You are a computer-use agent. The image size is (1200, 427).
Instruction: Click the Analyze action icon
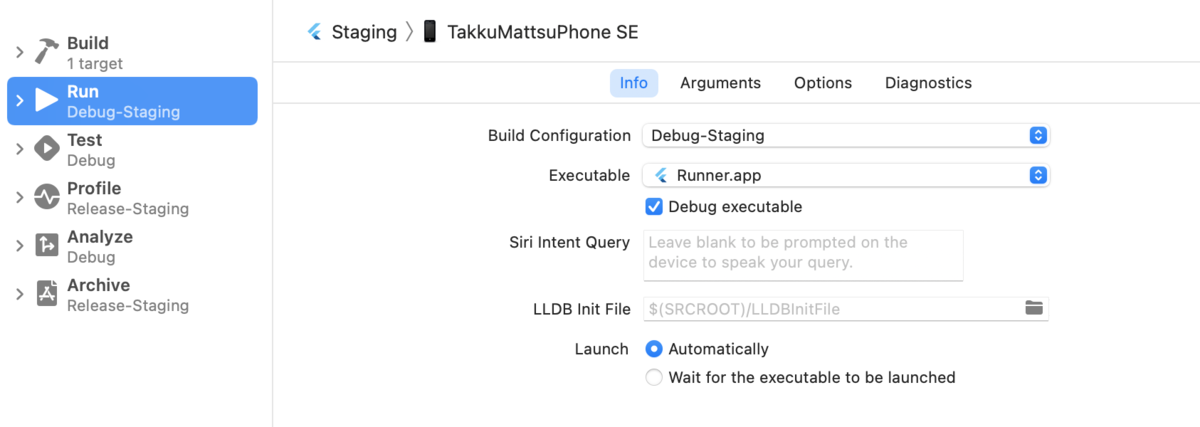coord(47,245)
